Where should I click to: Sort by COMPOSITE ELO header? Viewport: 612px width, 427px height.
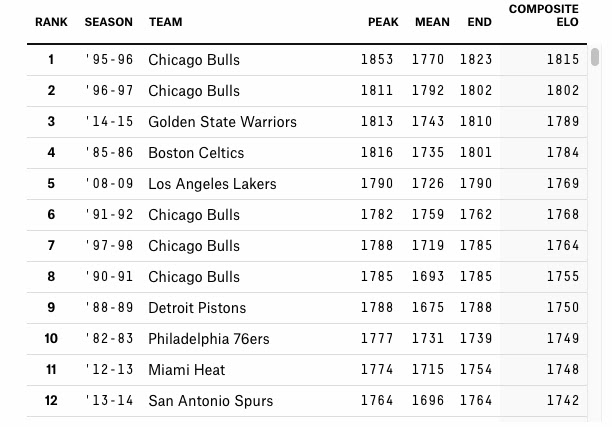543,16
